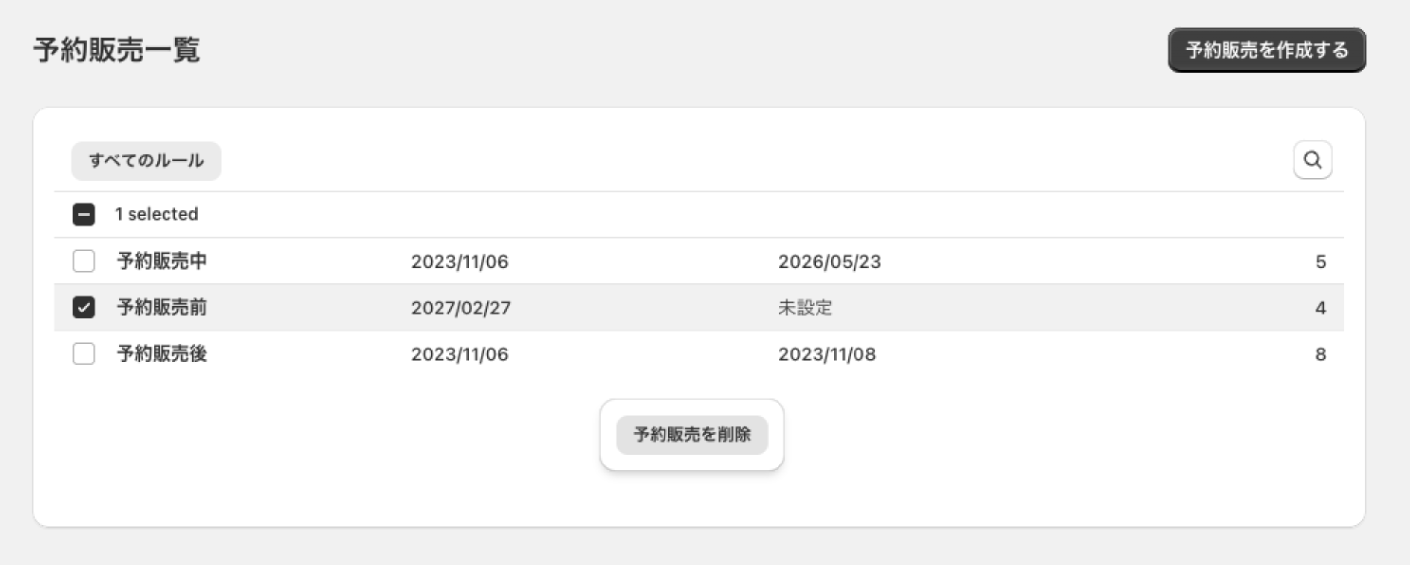Screen dimensions: 1410x565
Task: Click the 1 selected label
Action: tap(156, 214)
